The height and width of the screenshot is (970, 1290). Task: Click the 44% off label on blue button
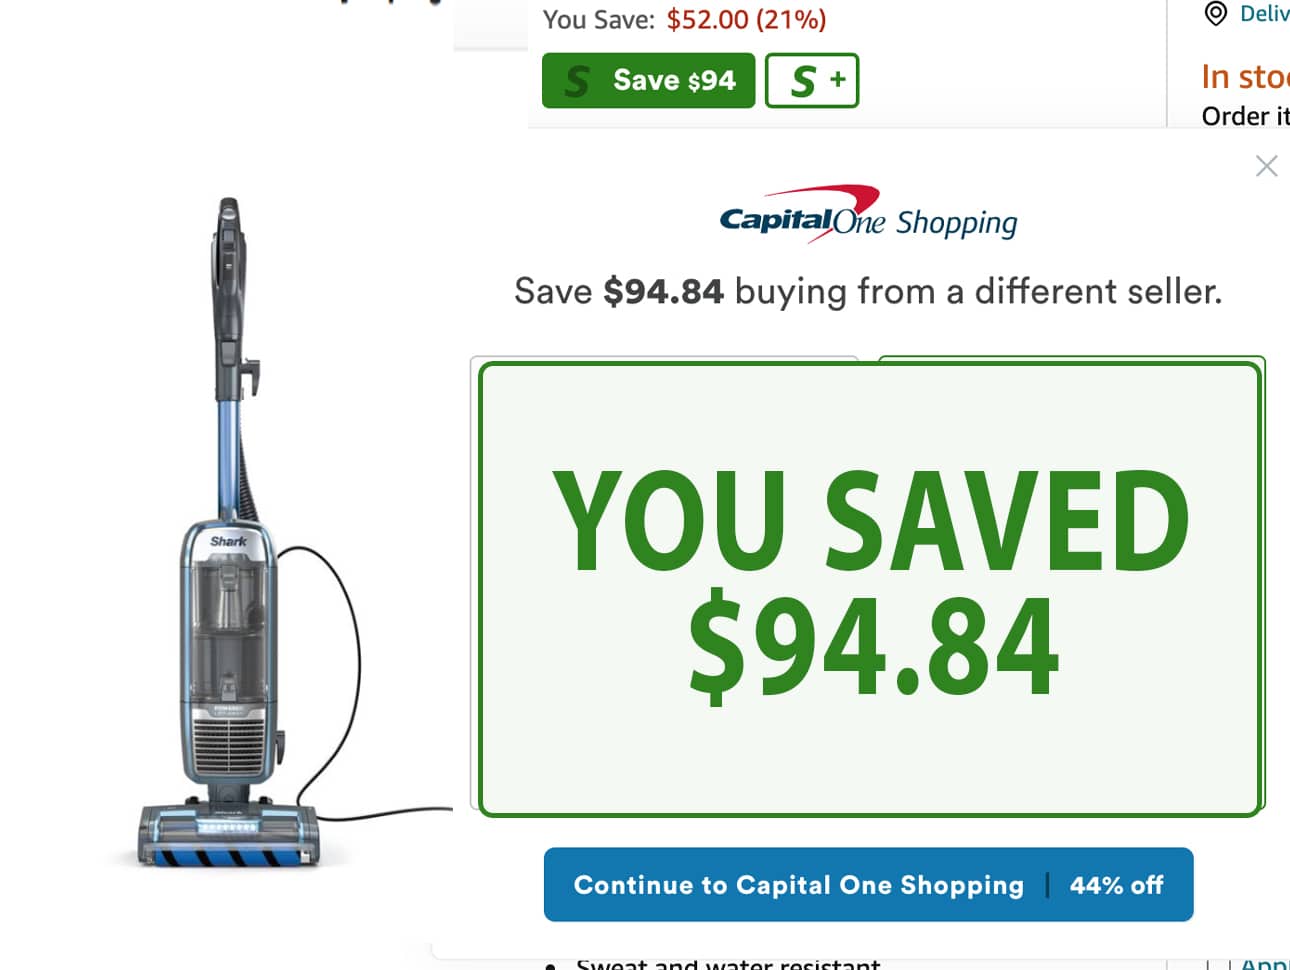pyautogui.click(x=1116, y=885)
